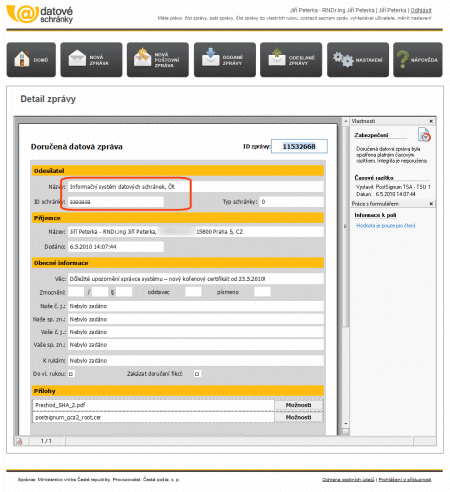Collapse the Práce s formulářem panel
This screenshot has height=492, width=450.
[x=431, y=203]
